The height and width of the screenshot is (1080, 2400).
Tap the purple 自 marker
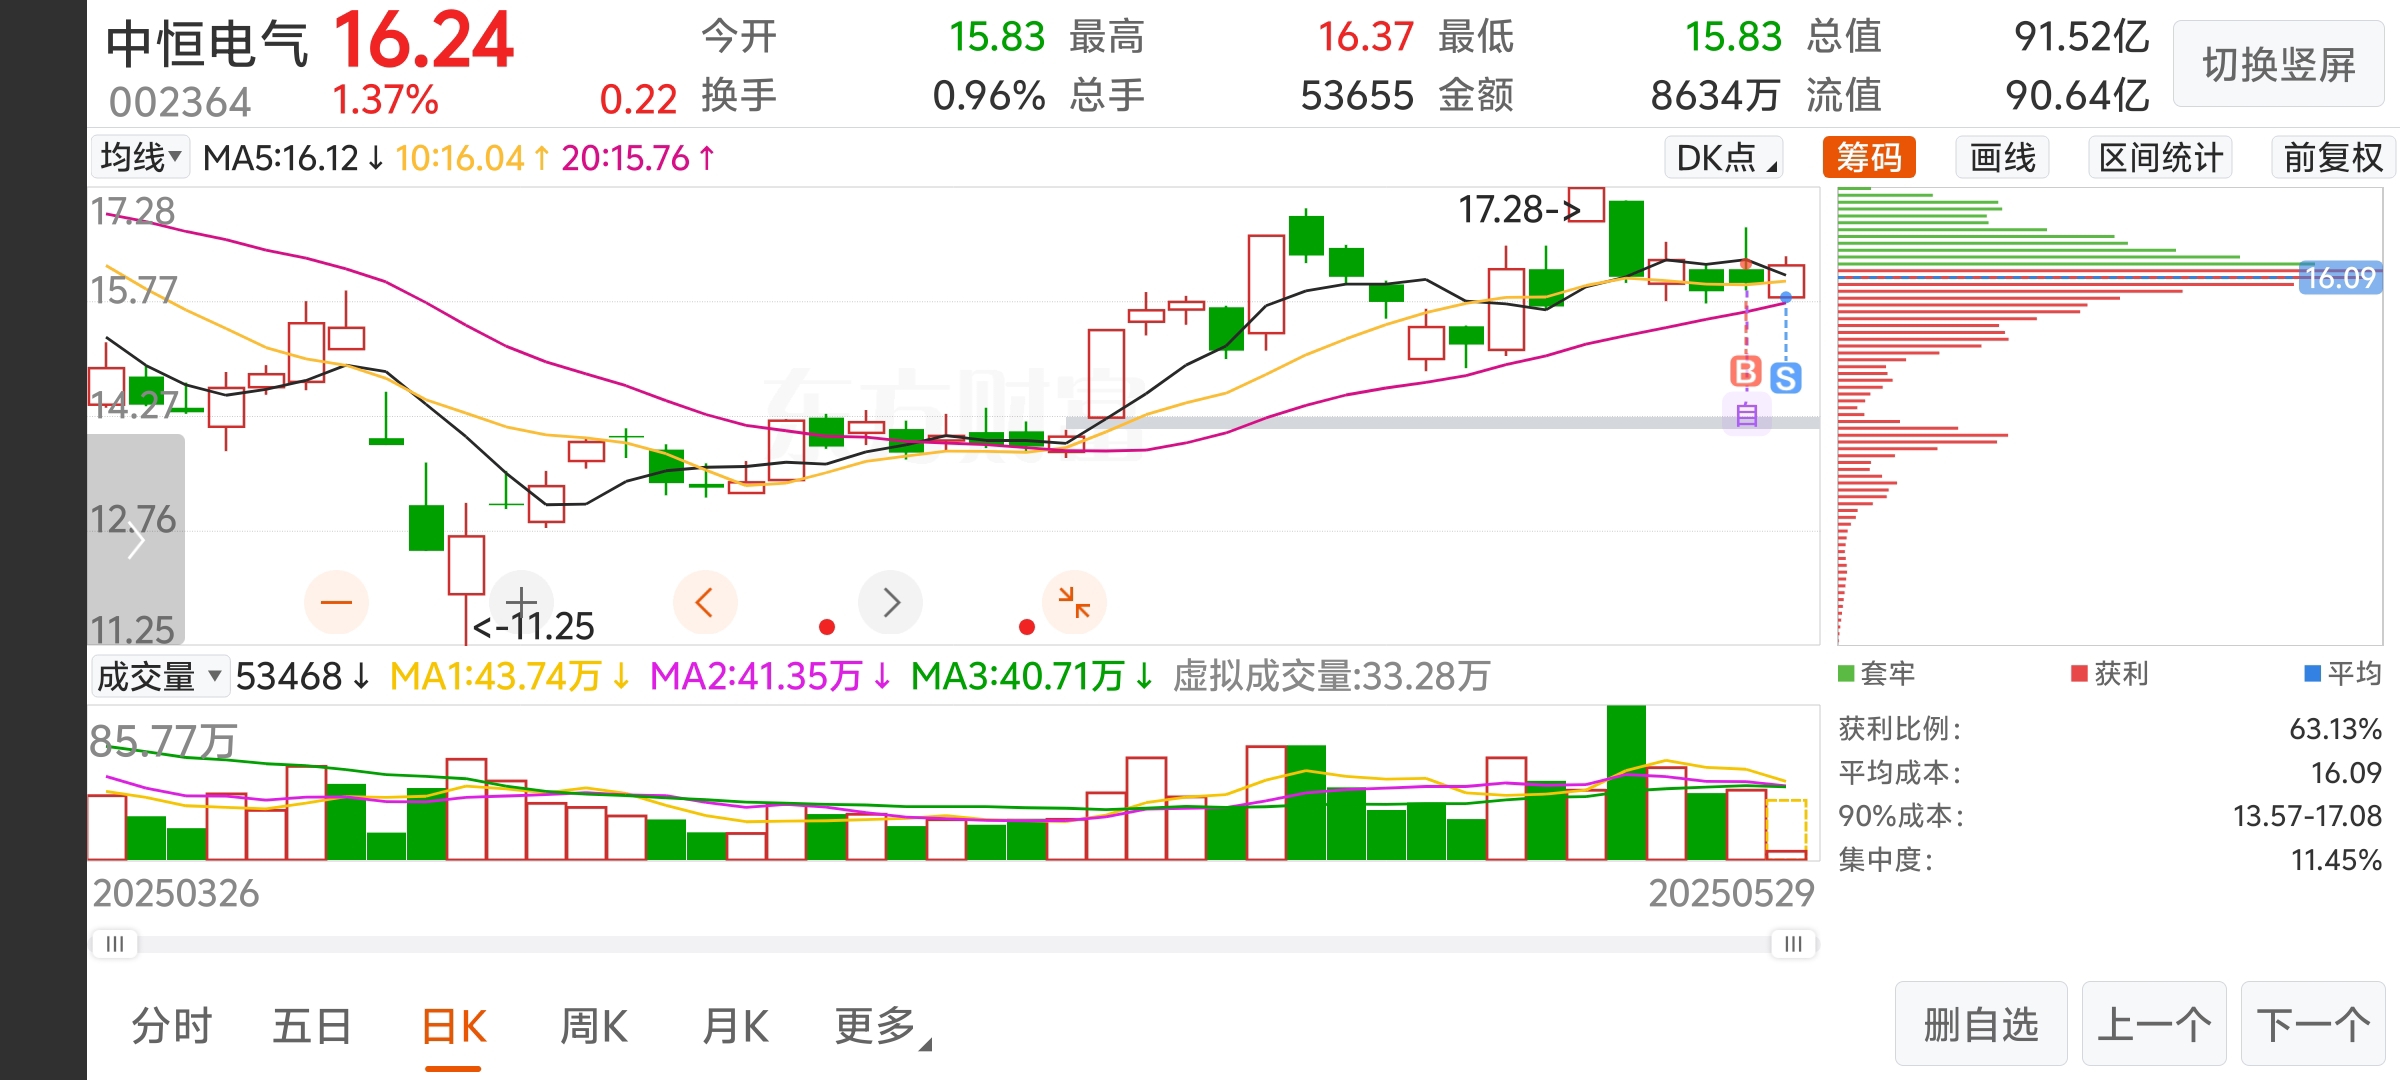tap(1746, 414)
